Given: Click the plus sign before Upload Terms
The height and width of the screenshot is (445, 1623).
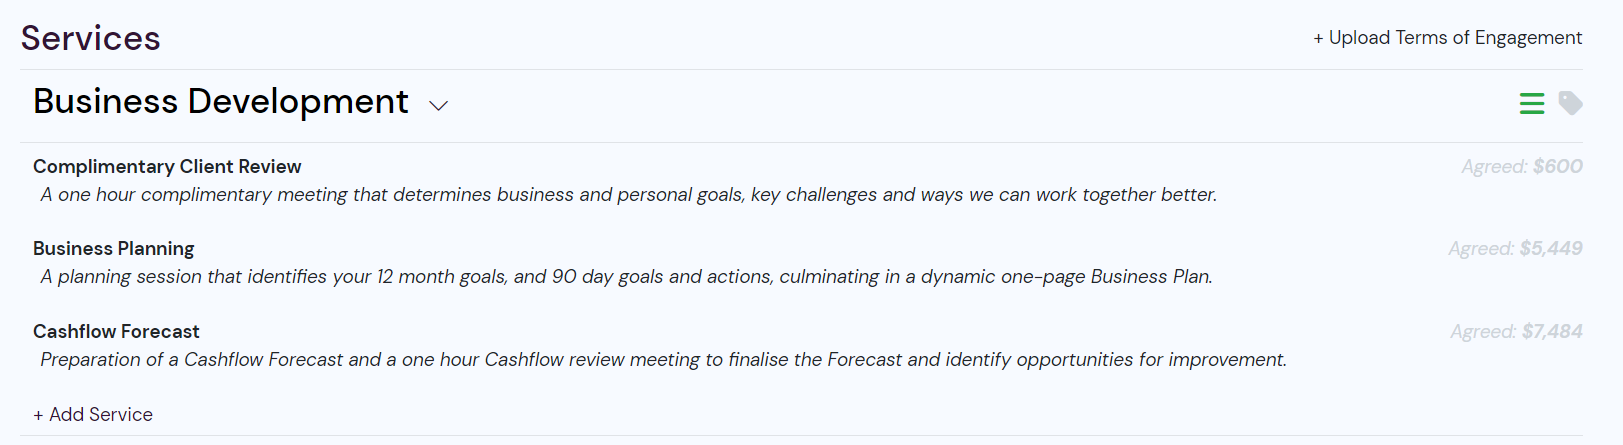Looking at the screenshot, I should 1318,38.
